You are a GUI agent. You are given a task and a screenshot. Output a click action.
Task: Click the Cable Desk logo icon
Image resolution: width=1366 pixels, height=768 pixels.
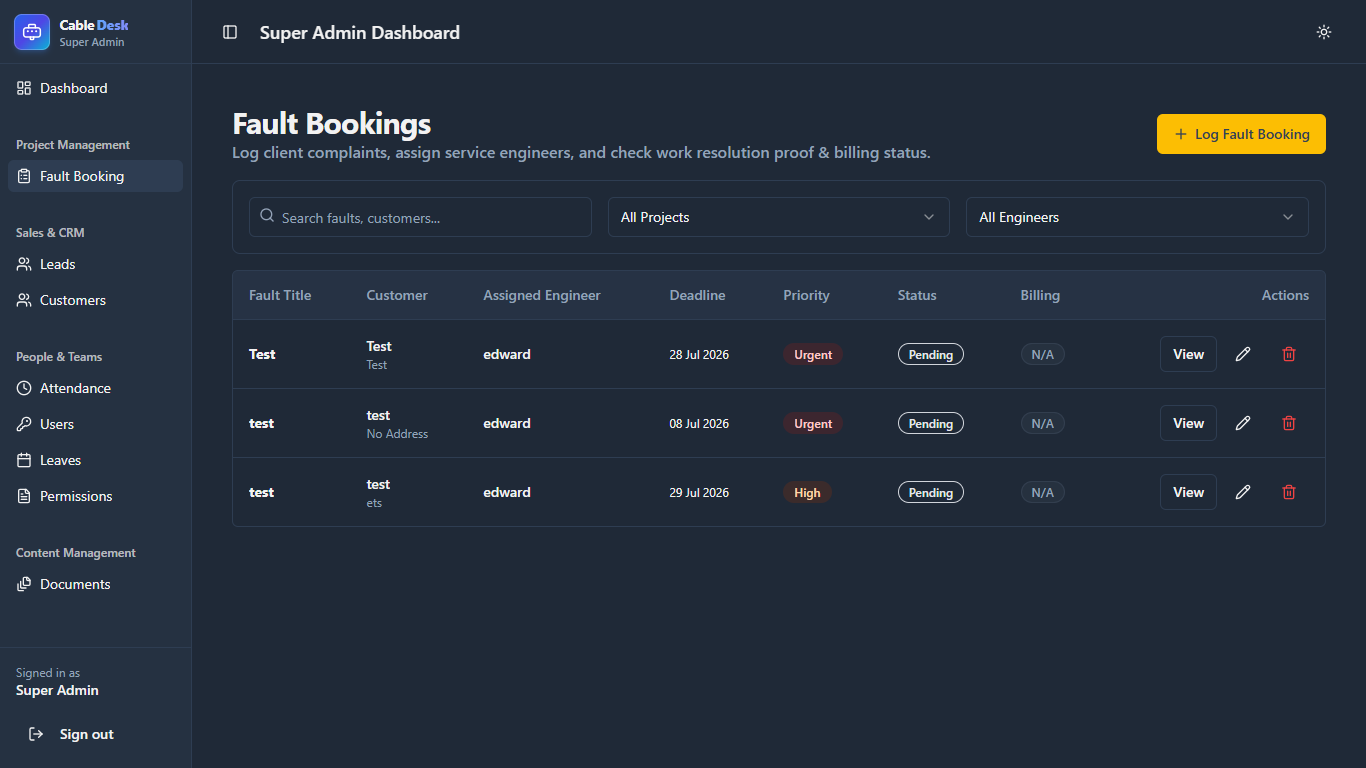[x=32, y=32]
